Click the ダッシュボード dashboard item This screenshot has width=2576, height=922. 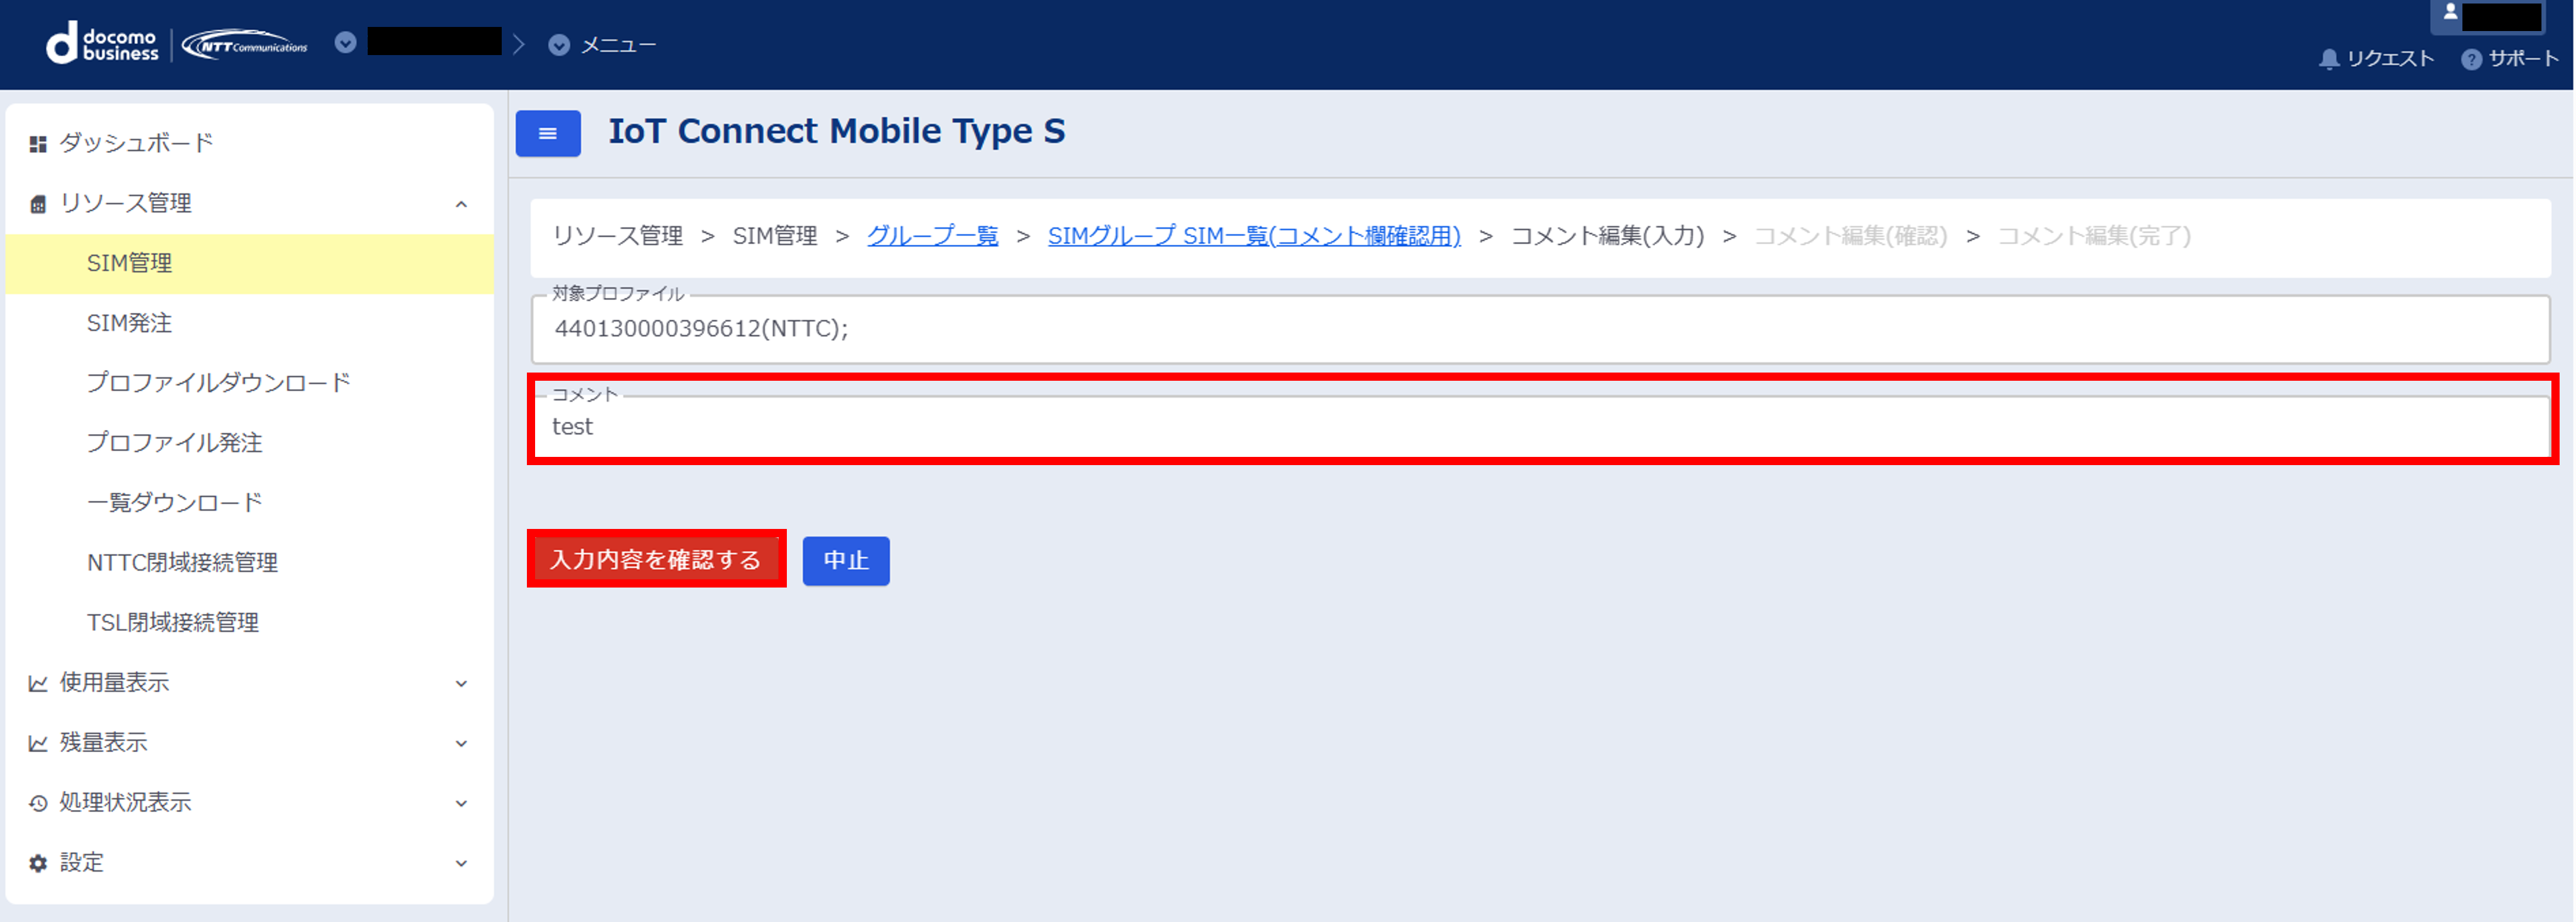coord(136,143)
